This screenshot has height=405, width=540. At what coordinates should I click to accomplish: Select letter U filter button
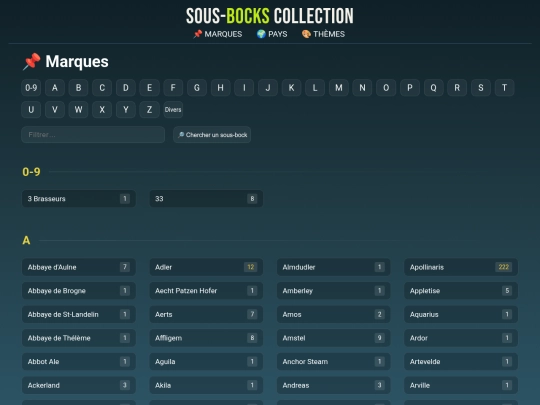click(31, 110)
